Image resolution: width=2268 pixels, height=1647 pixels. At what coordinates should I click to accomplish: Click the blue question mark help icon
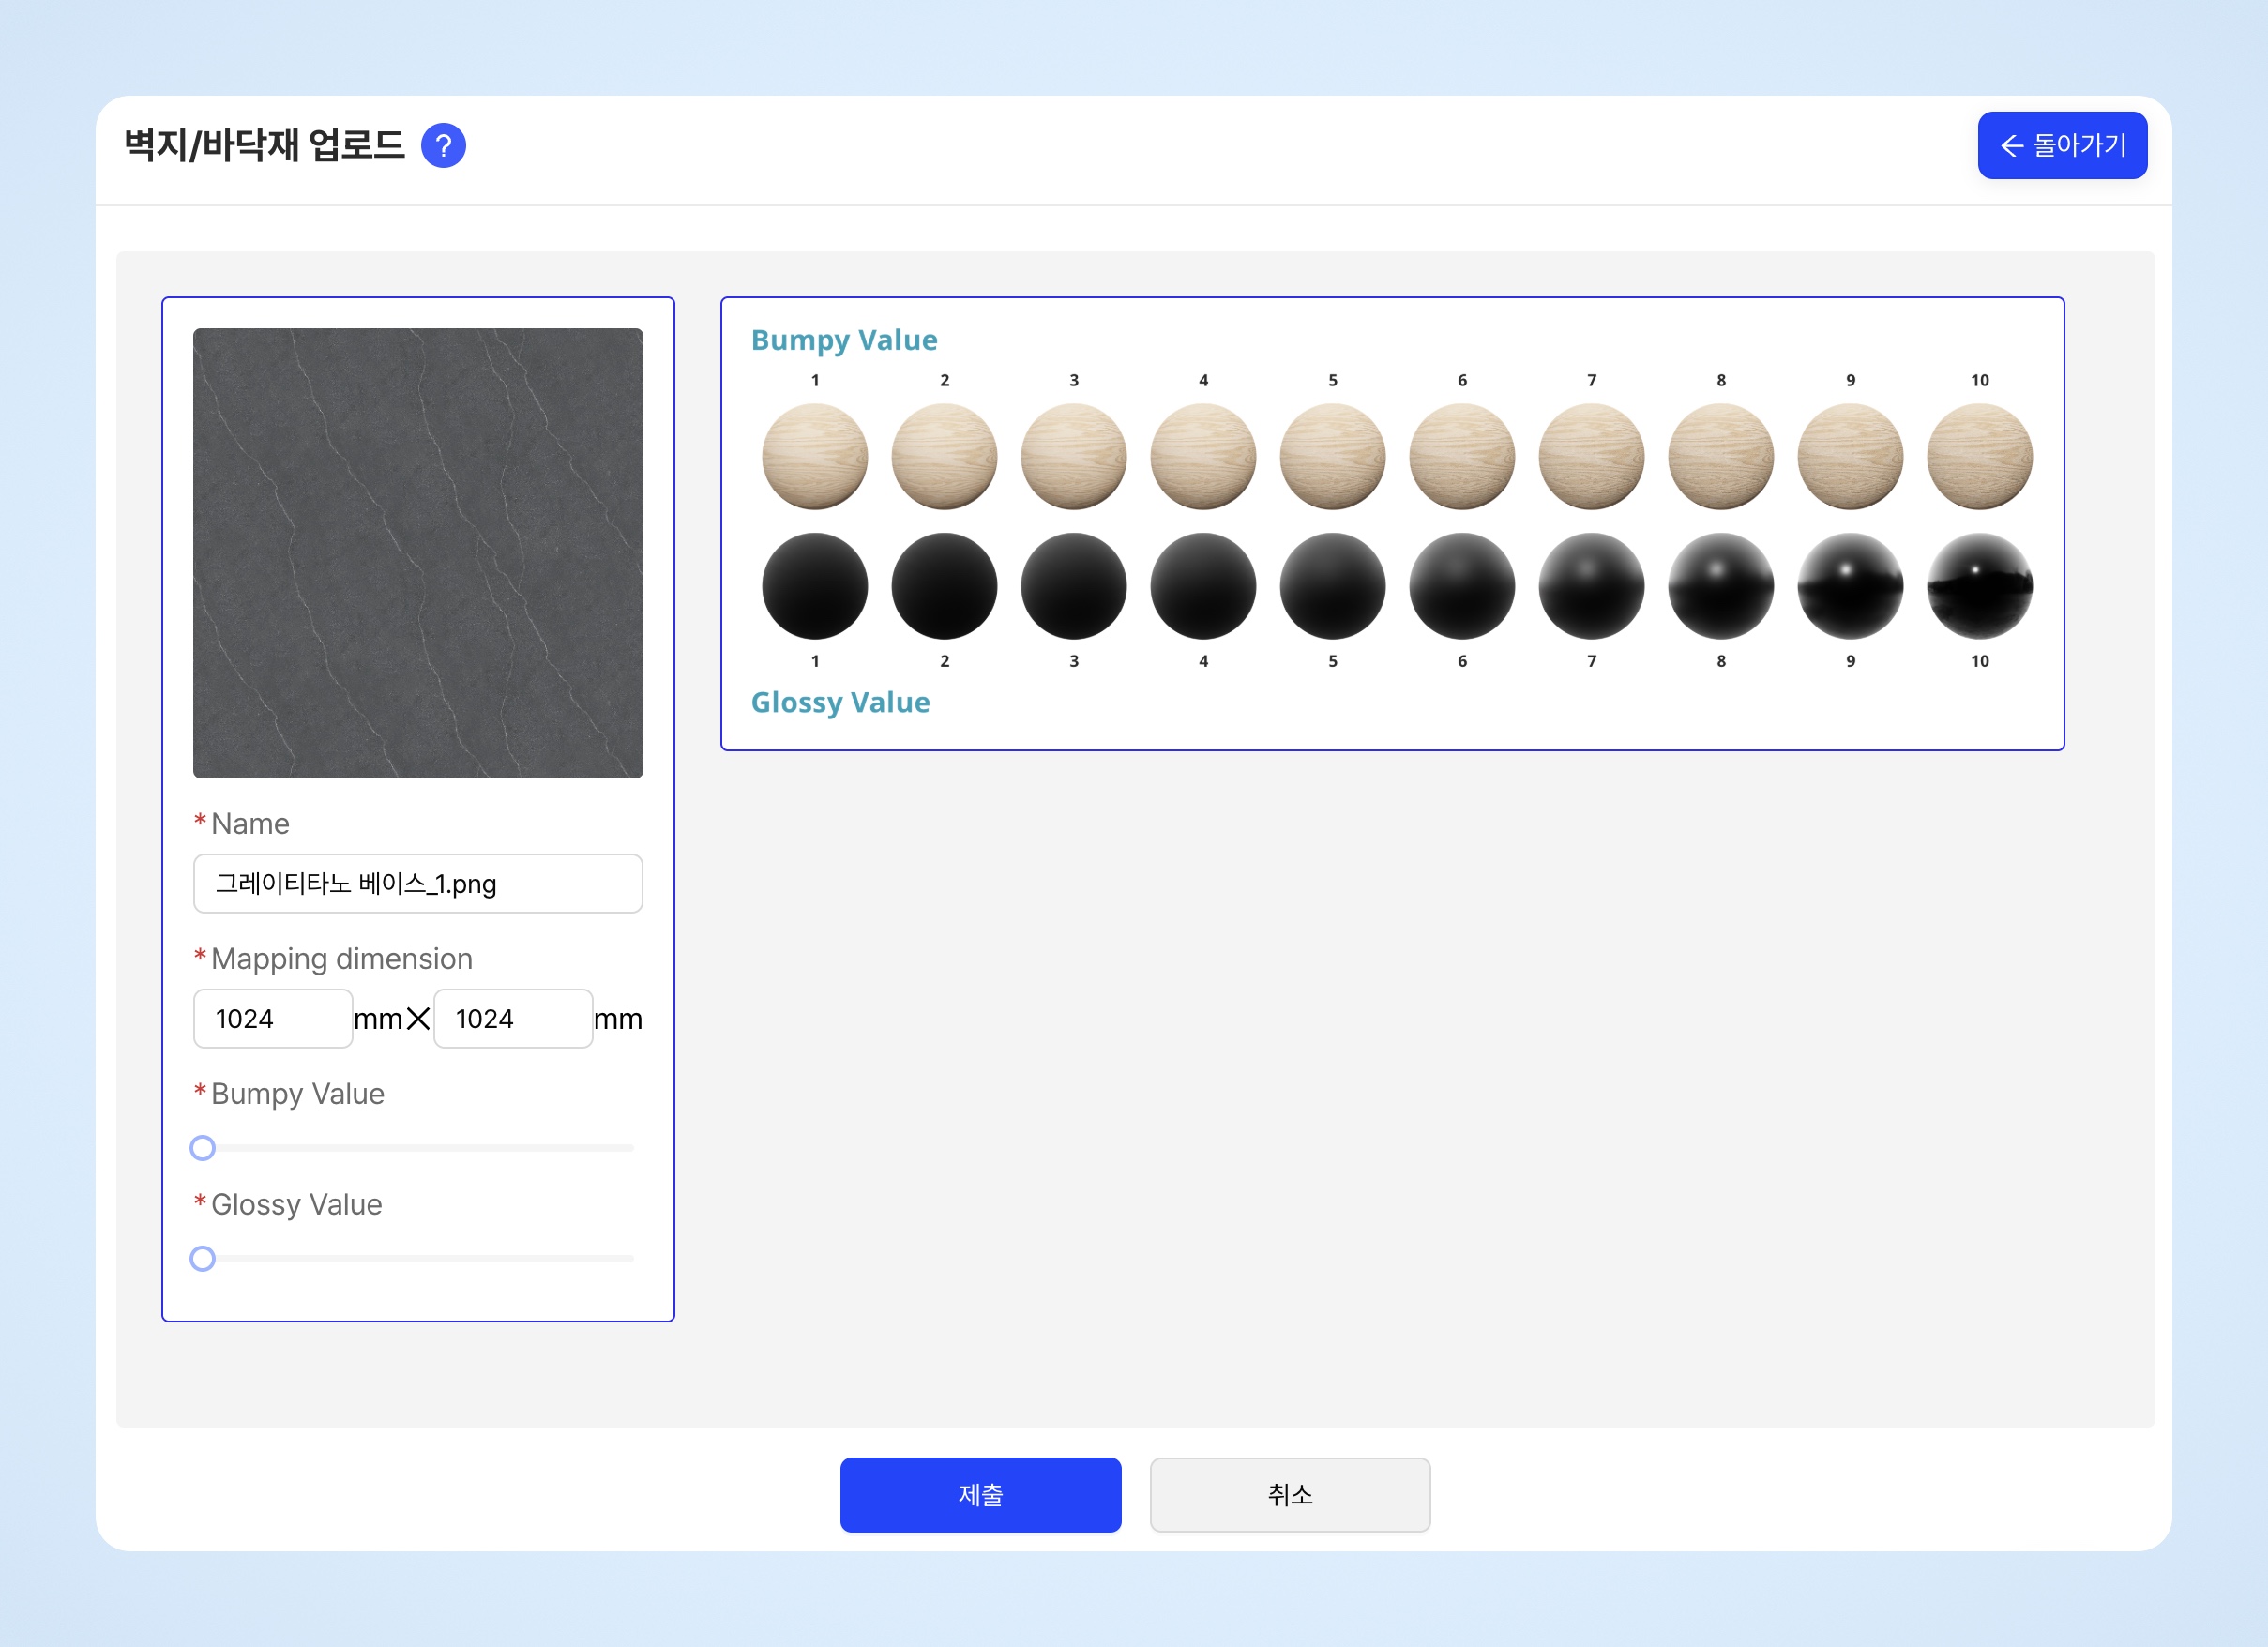443,146
